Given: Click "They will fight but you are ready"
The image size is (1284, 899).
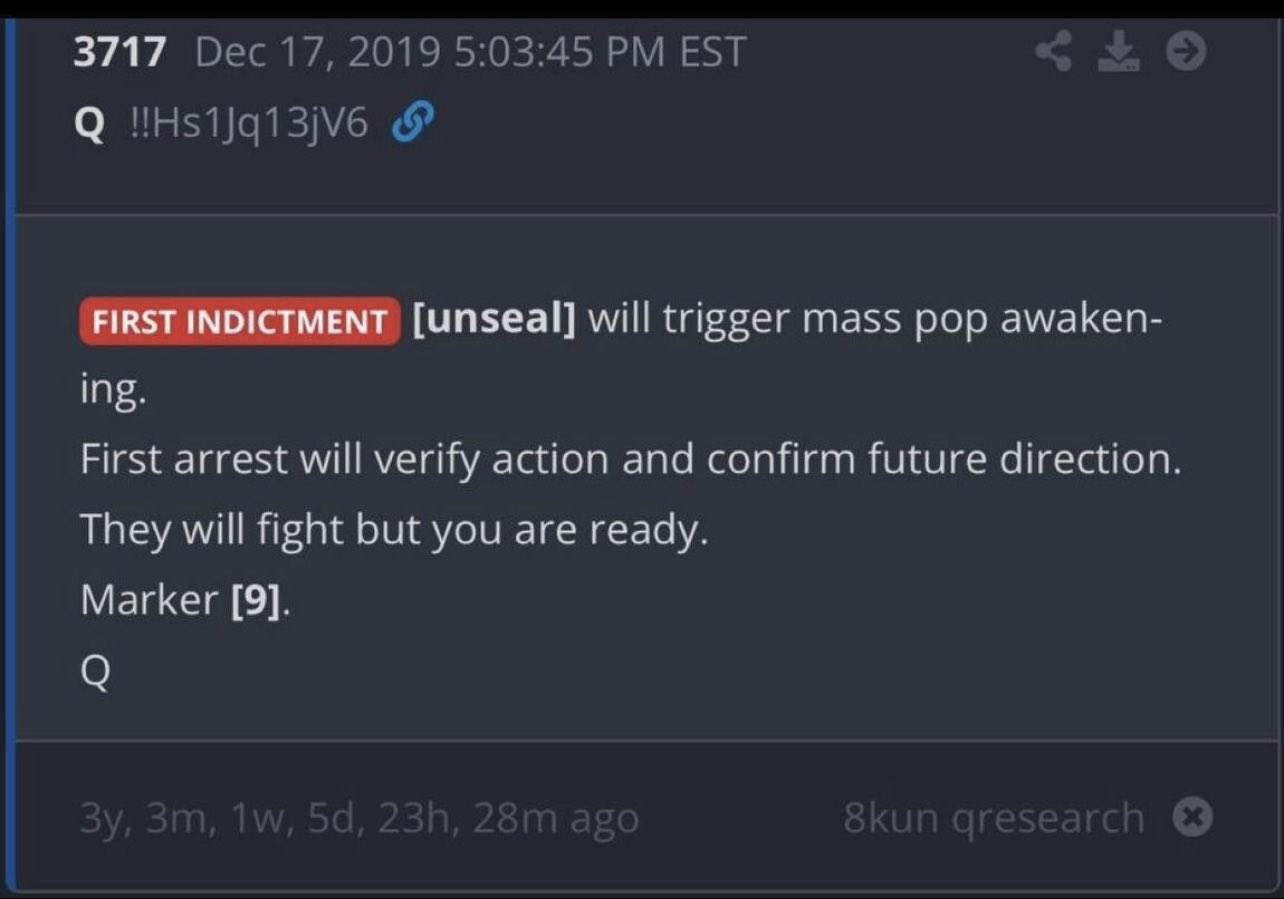Looking at the screenshot, I should [x=394, y=530].
